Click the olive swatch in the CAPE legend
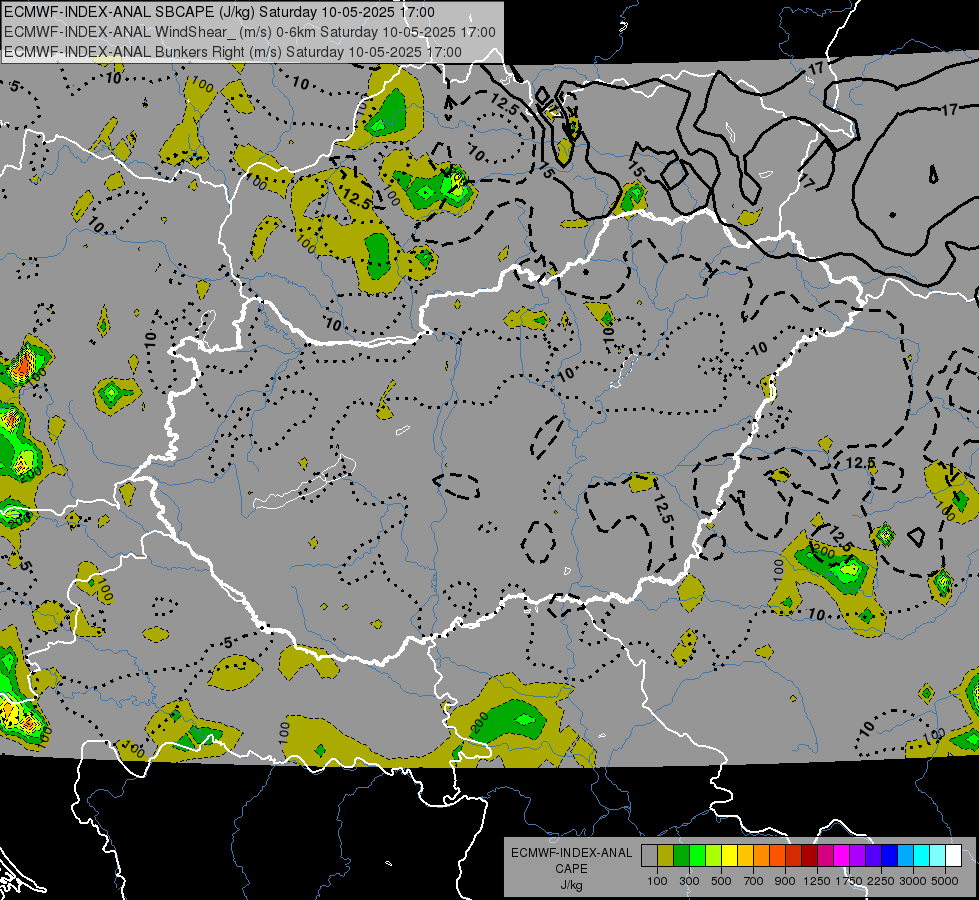979x900 pixels. tap(665, 856)
